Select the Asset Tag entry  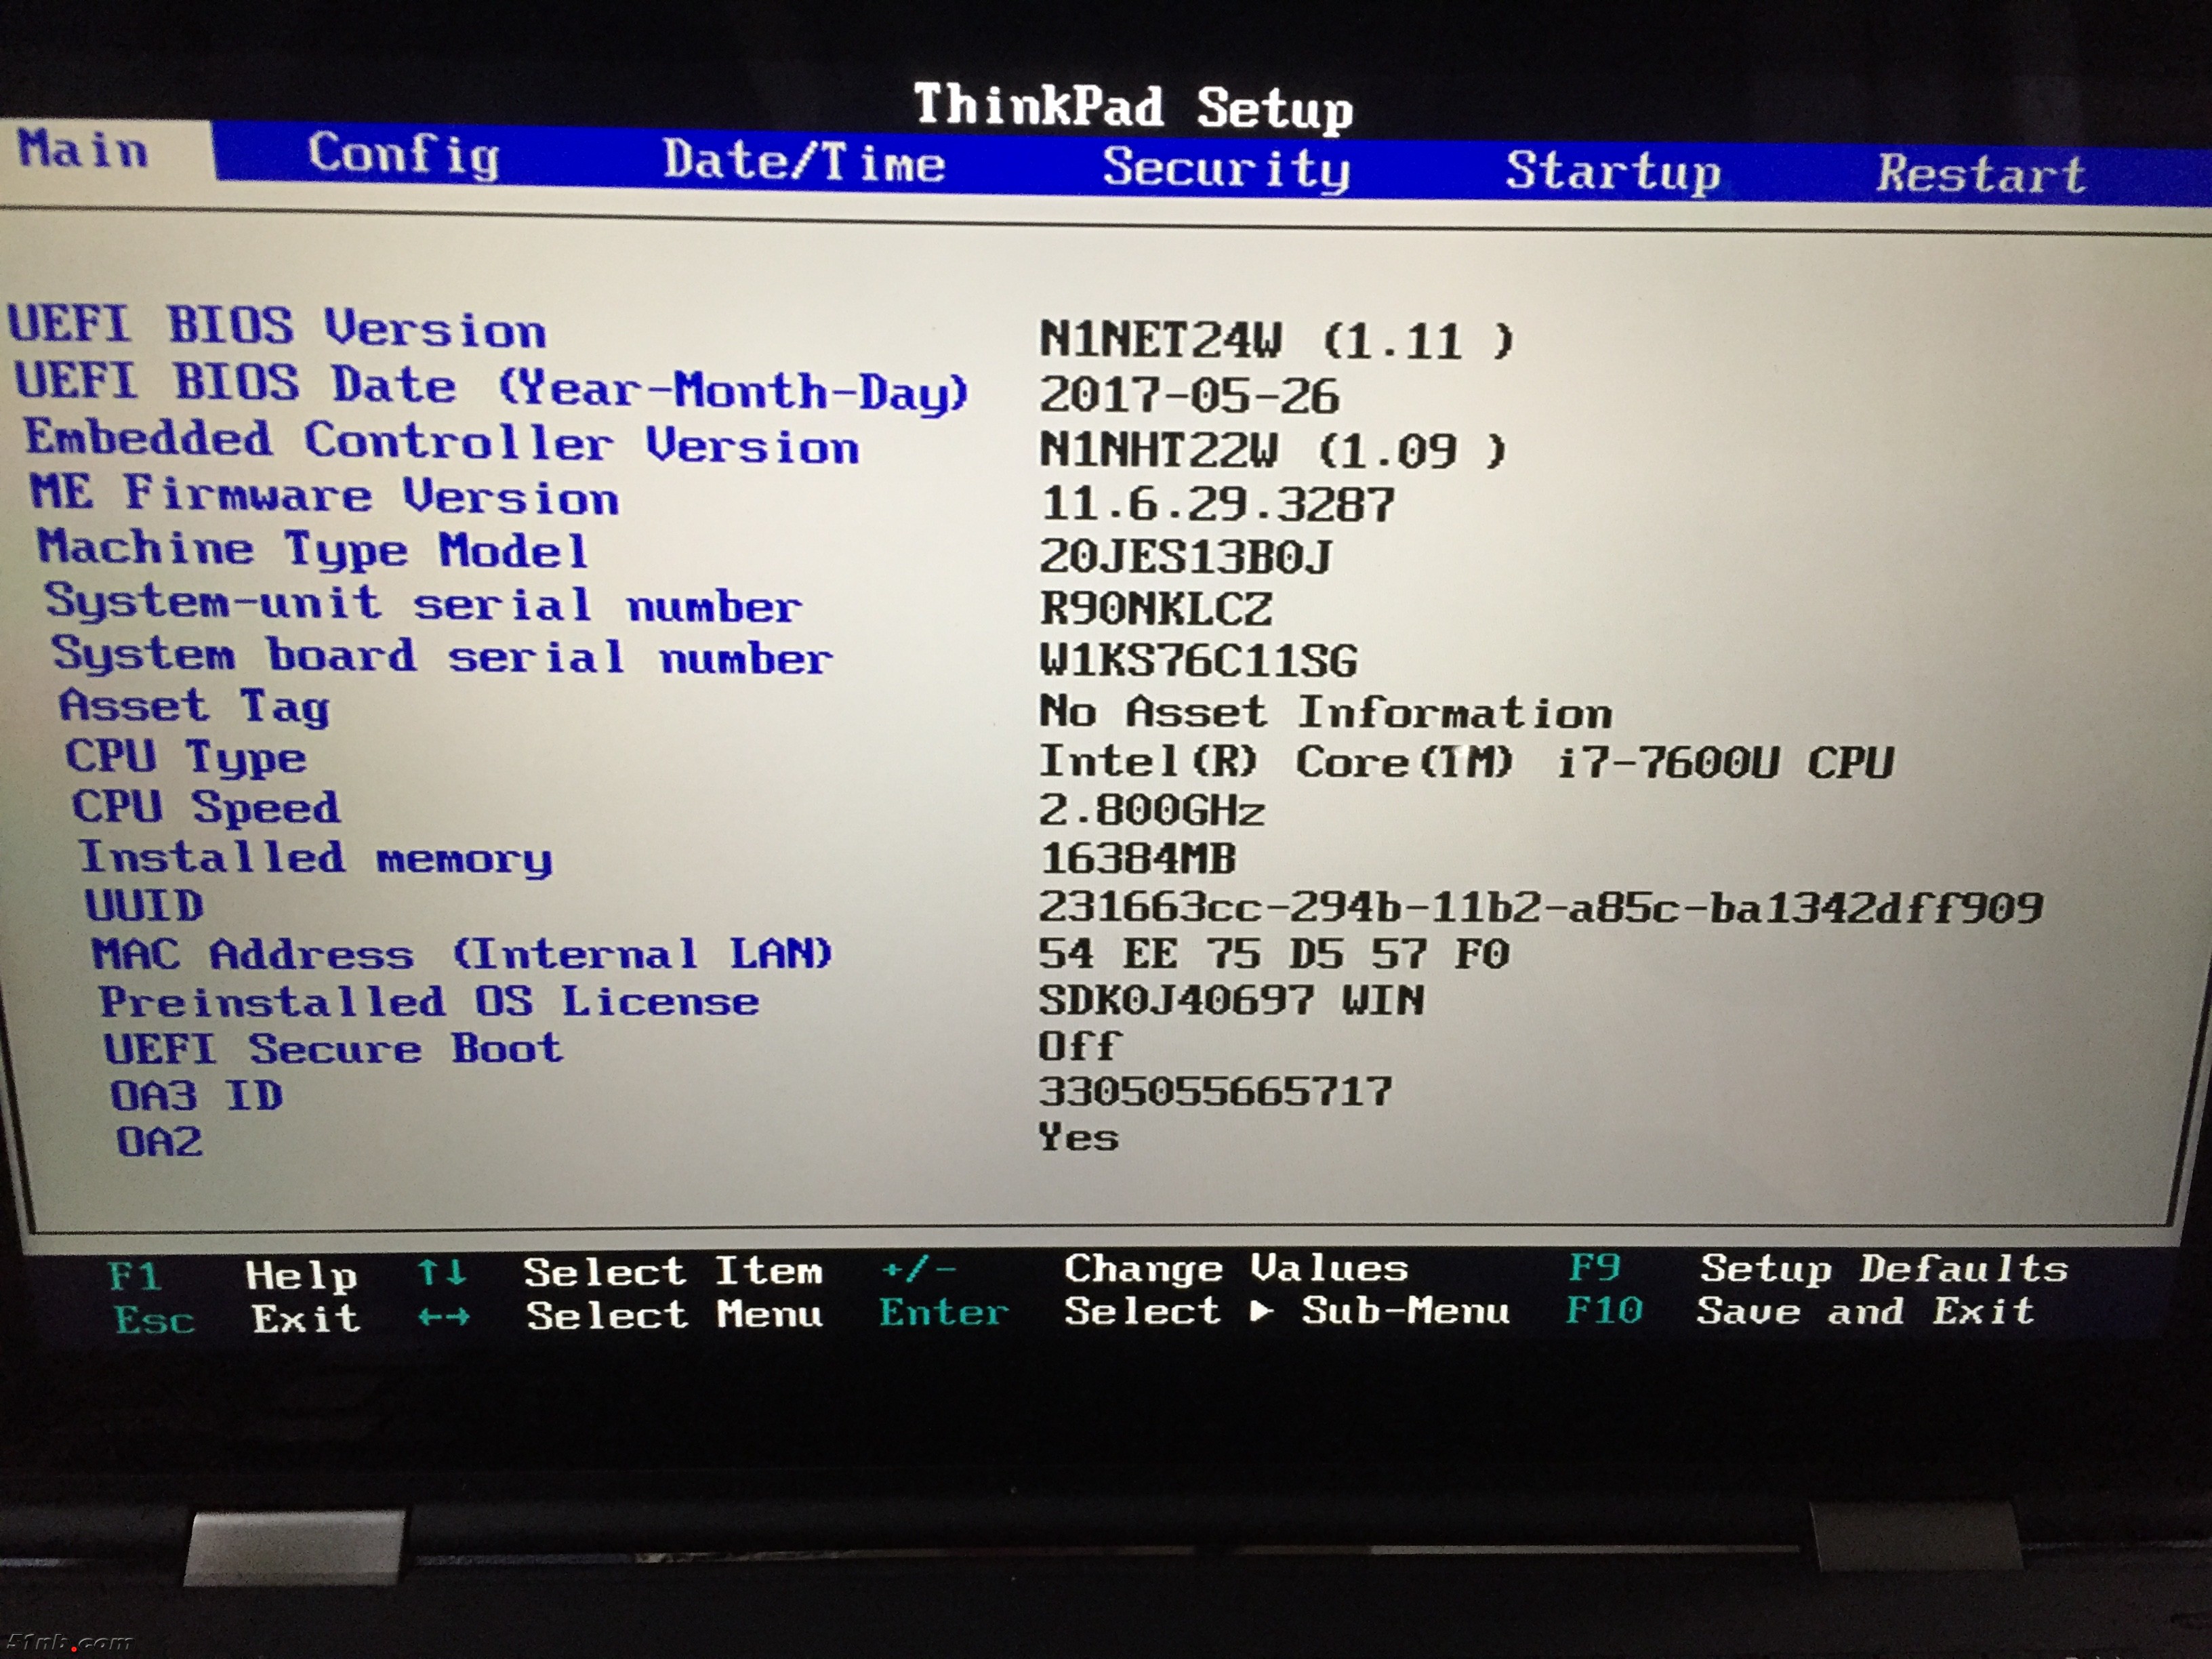click(195, 706)
